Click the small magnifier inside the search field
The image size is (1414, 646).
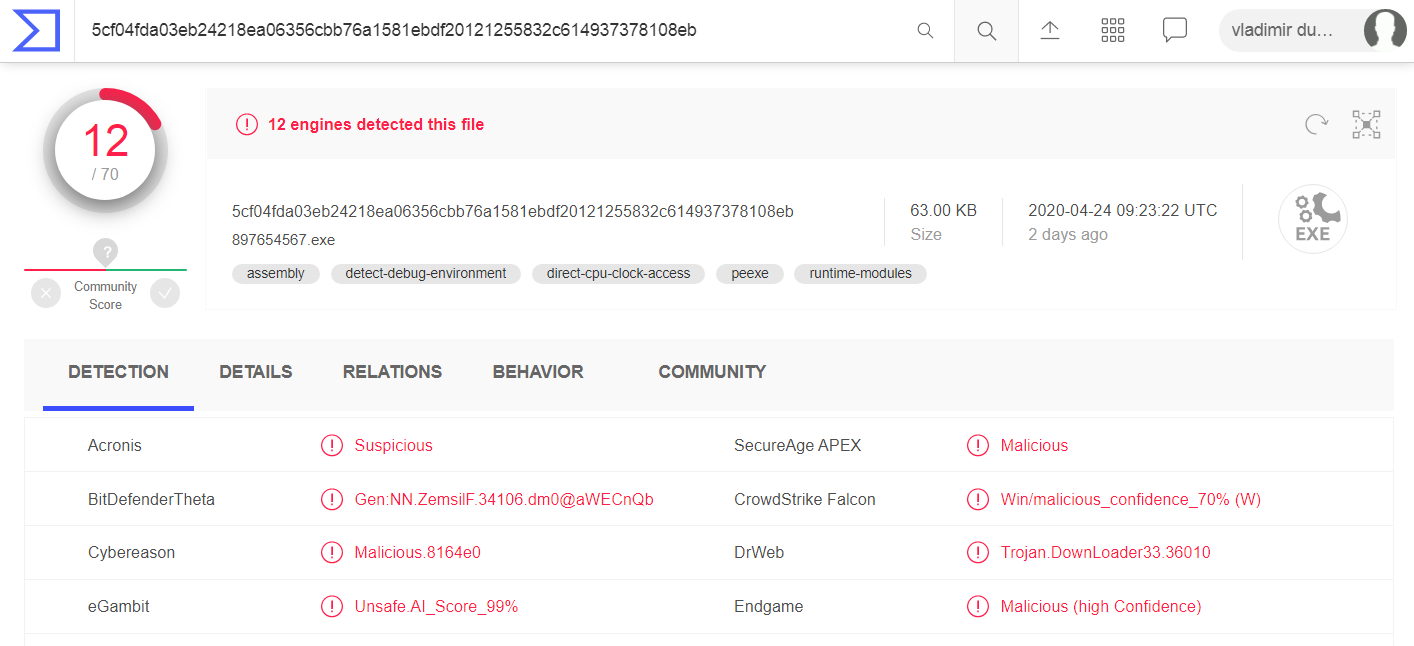tap(925, 31)
